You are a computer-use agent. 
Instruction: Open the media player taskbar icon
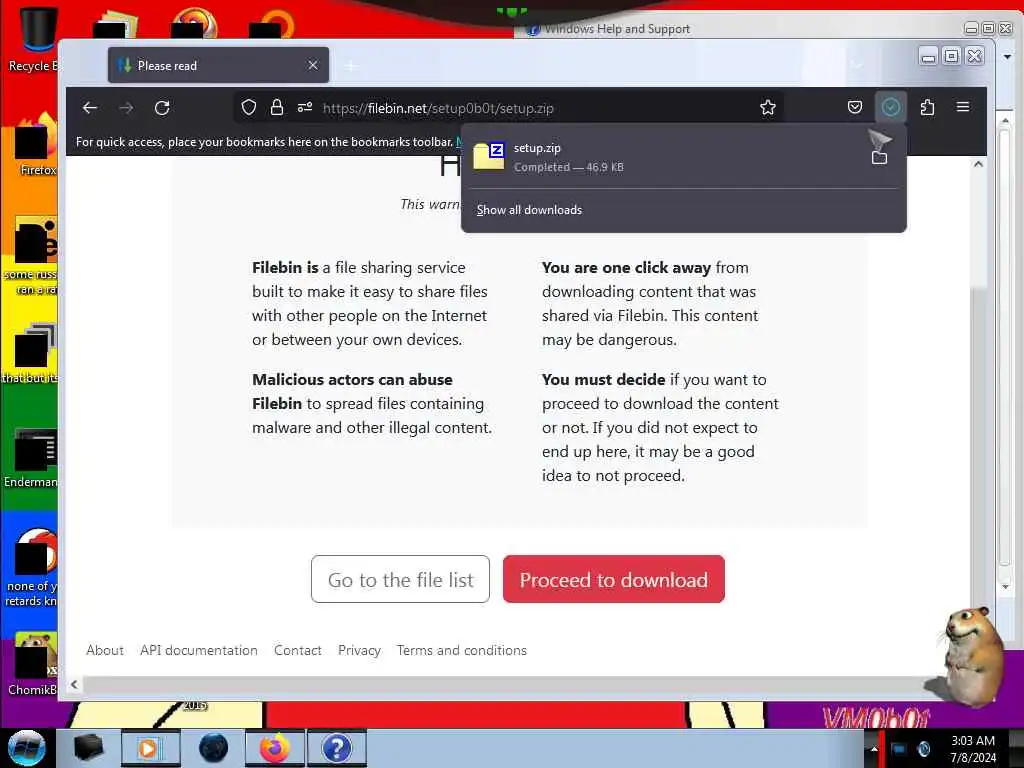pos(150,748)
